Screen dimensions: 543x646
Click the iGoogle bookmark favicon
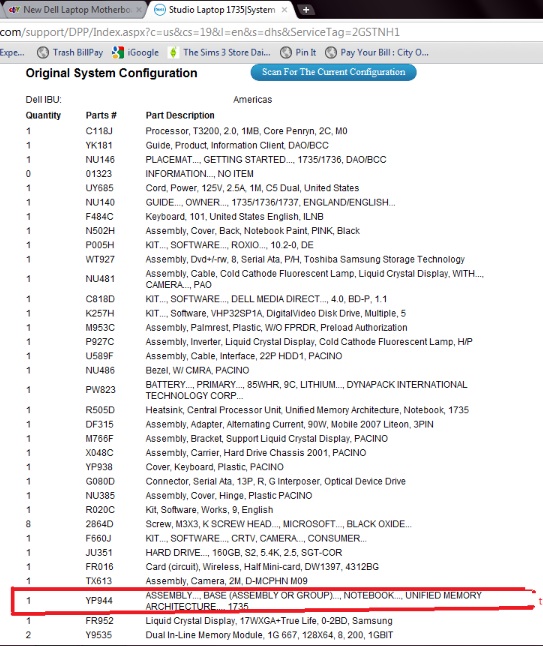[118, 52]
